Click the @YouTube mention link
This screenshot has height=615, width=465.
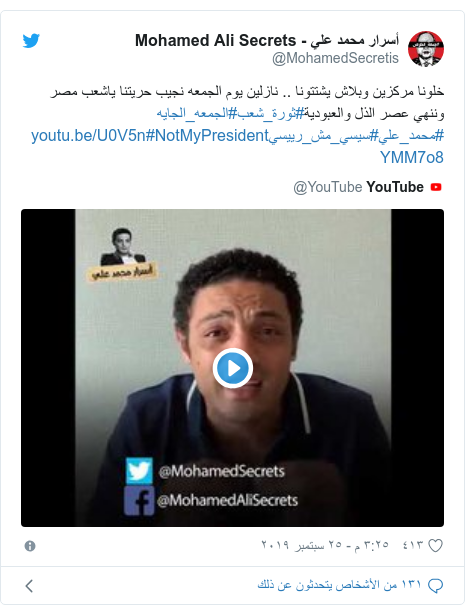coord(327,187)
